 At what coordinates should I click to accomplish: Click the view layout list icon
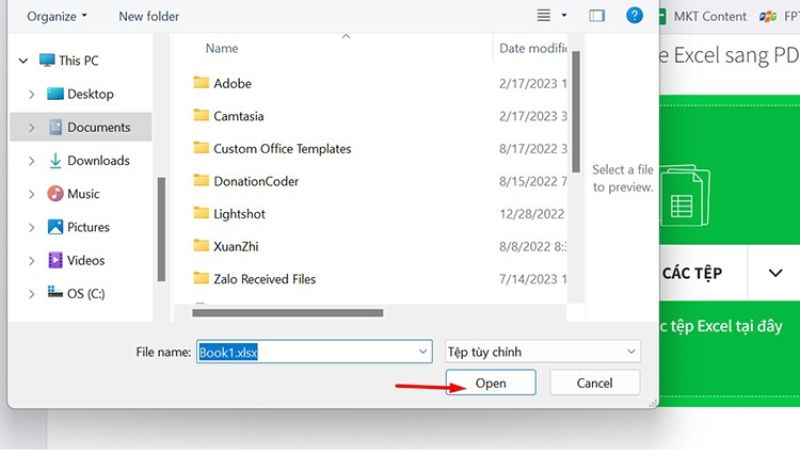point(543,16)
